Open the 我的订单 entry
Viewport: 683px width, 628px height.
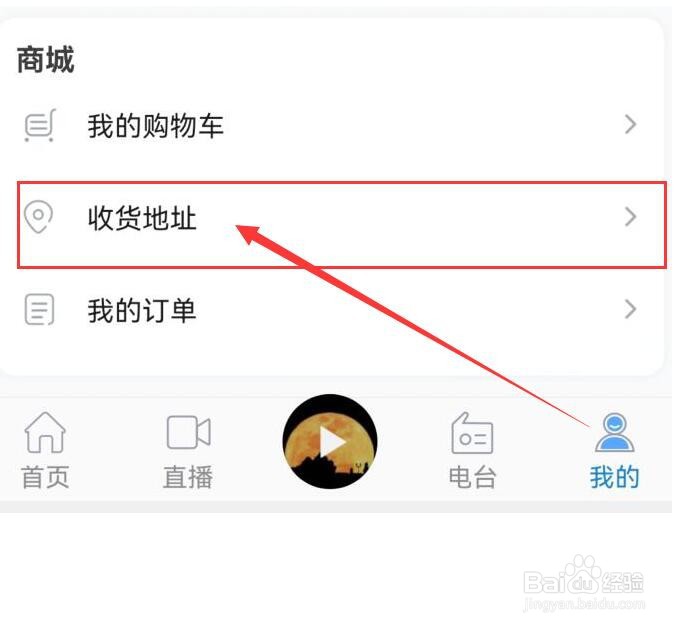point(331,310)
